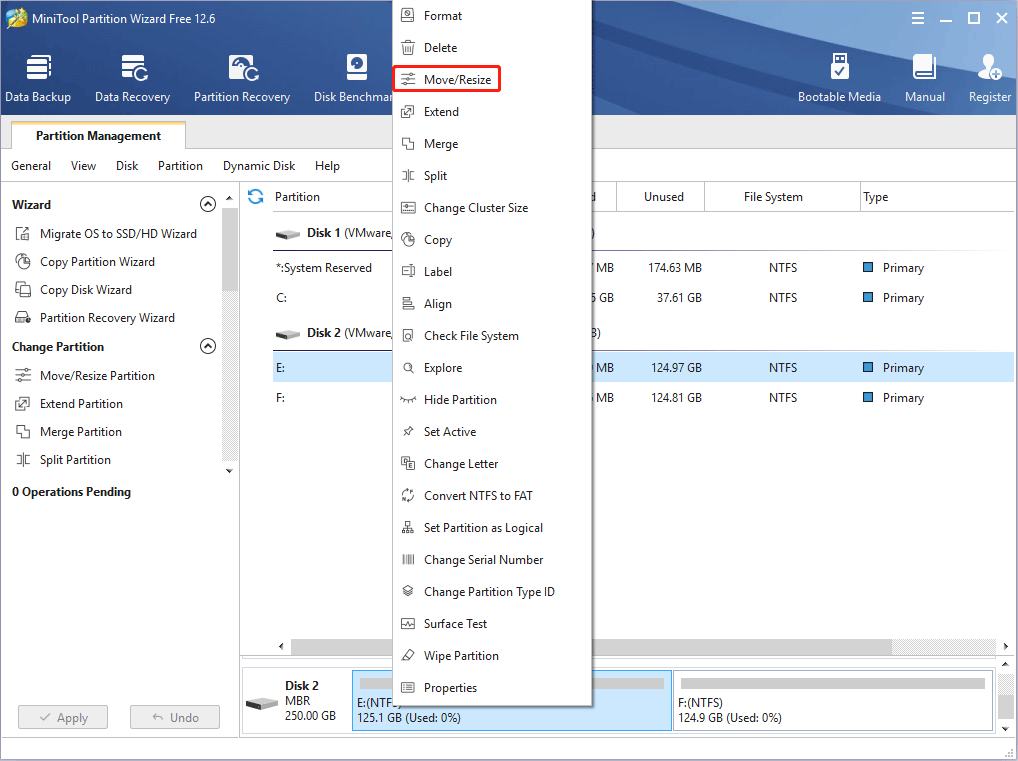Image resolution: width=1018 pixels, height=761 pixels.
Task: Click Split Partition in the sidebar
Action: click(x=63, y=460)
